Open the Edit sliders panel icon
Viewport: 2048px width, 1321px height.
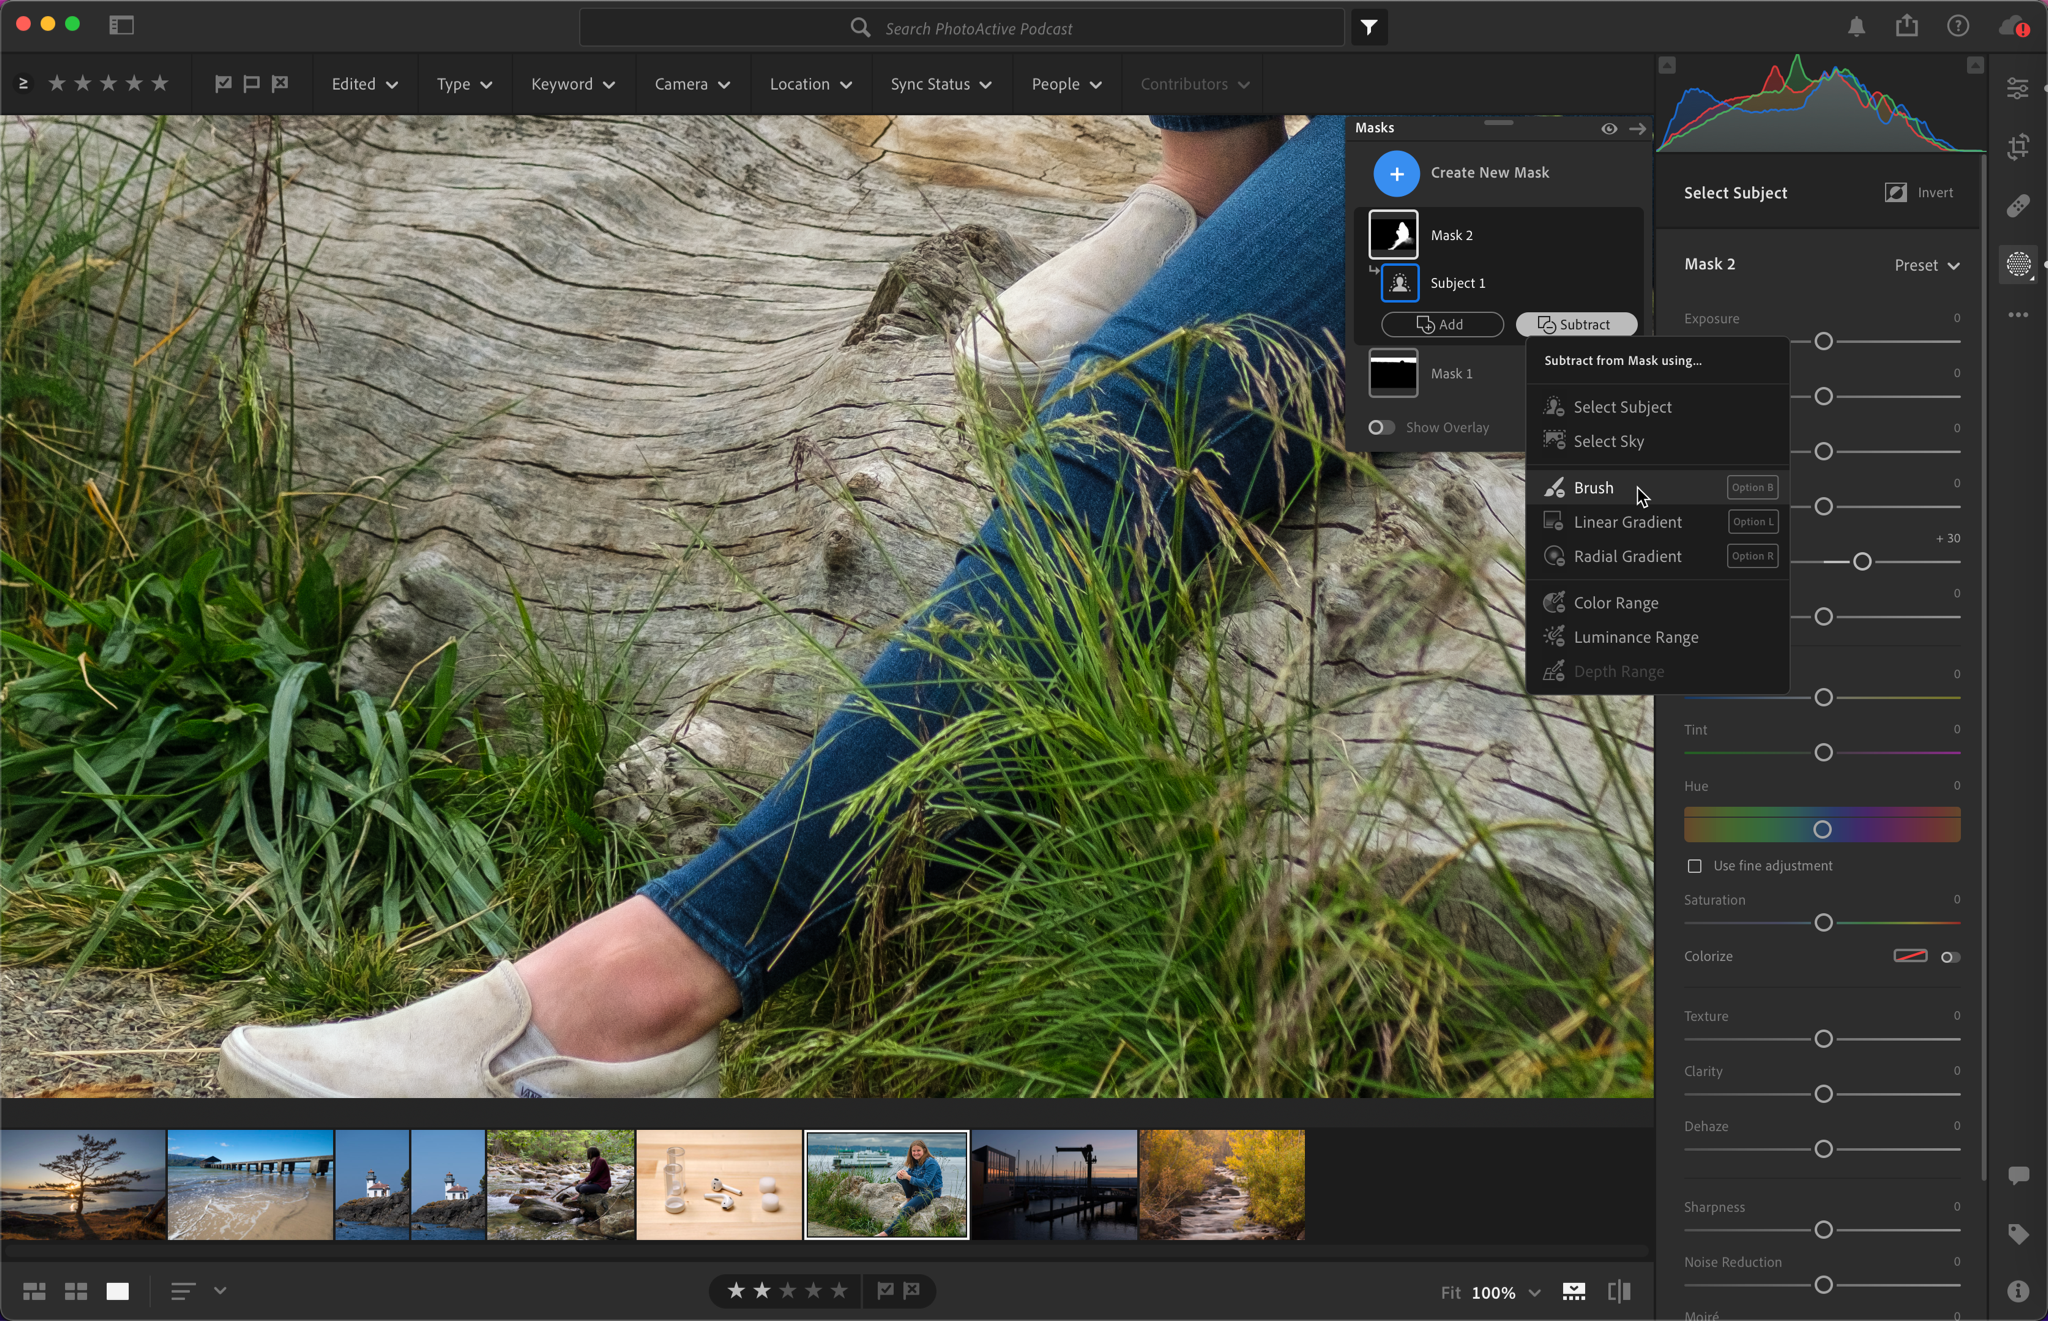(2018, 89)
